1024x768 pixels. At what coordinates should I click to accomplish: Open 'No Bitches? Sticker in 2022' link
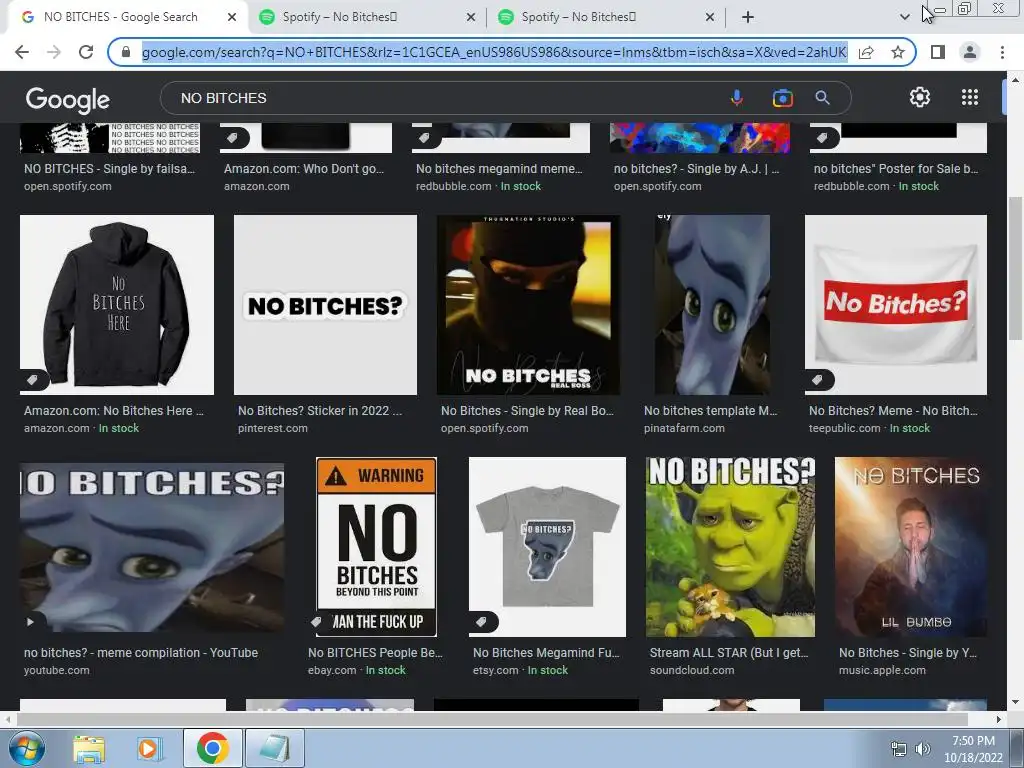tap(320, 411)
